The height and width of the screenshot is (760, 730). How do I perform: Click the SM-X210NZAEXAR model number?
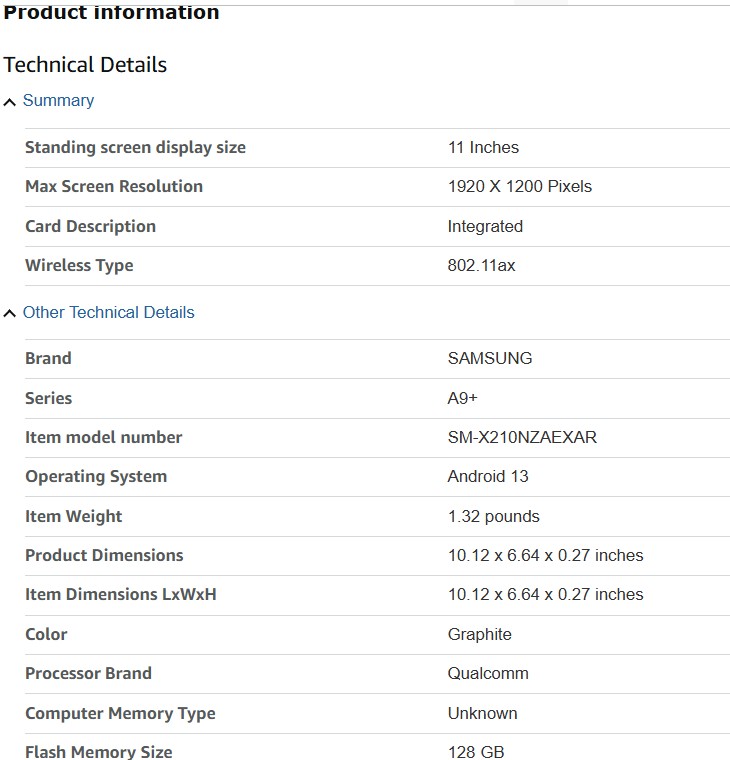click(x=522, y=438)
